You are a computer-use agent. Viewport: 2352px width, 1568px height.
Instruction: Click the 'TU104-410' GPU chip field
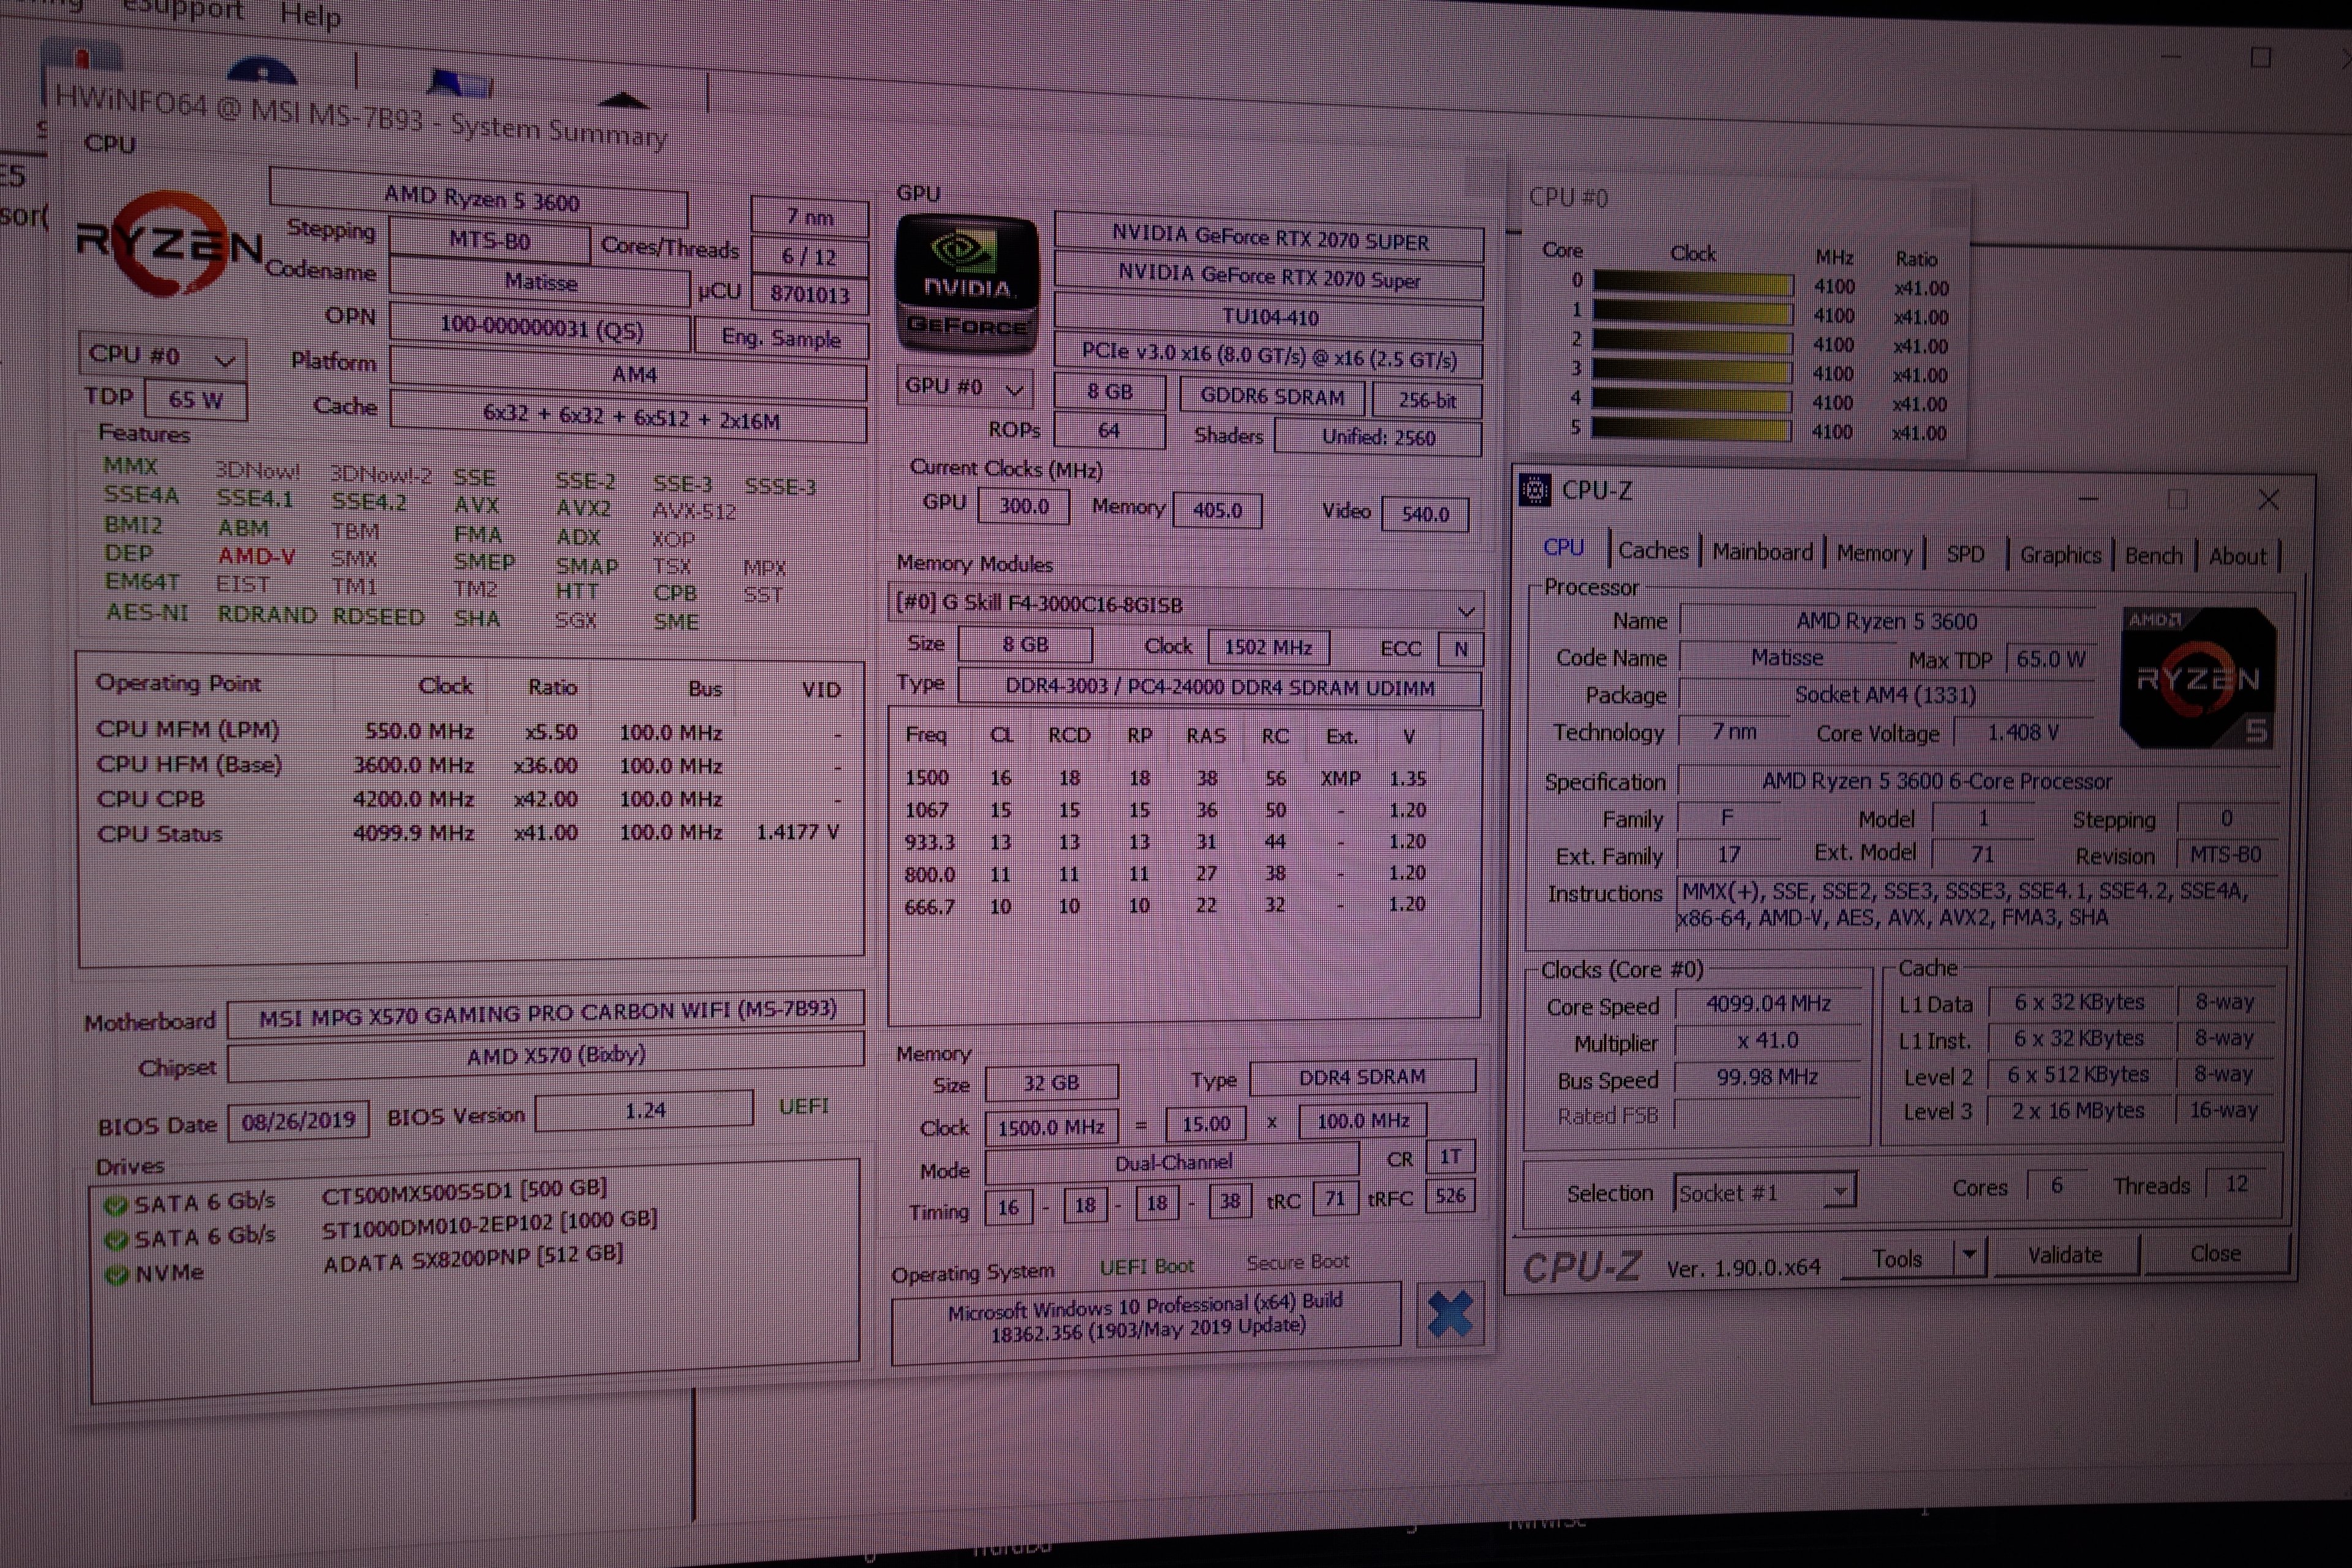coord(1269,317)
